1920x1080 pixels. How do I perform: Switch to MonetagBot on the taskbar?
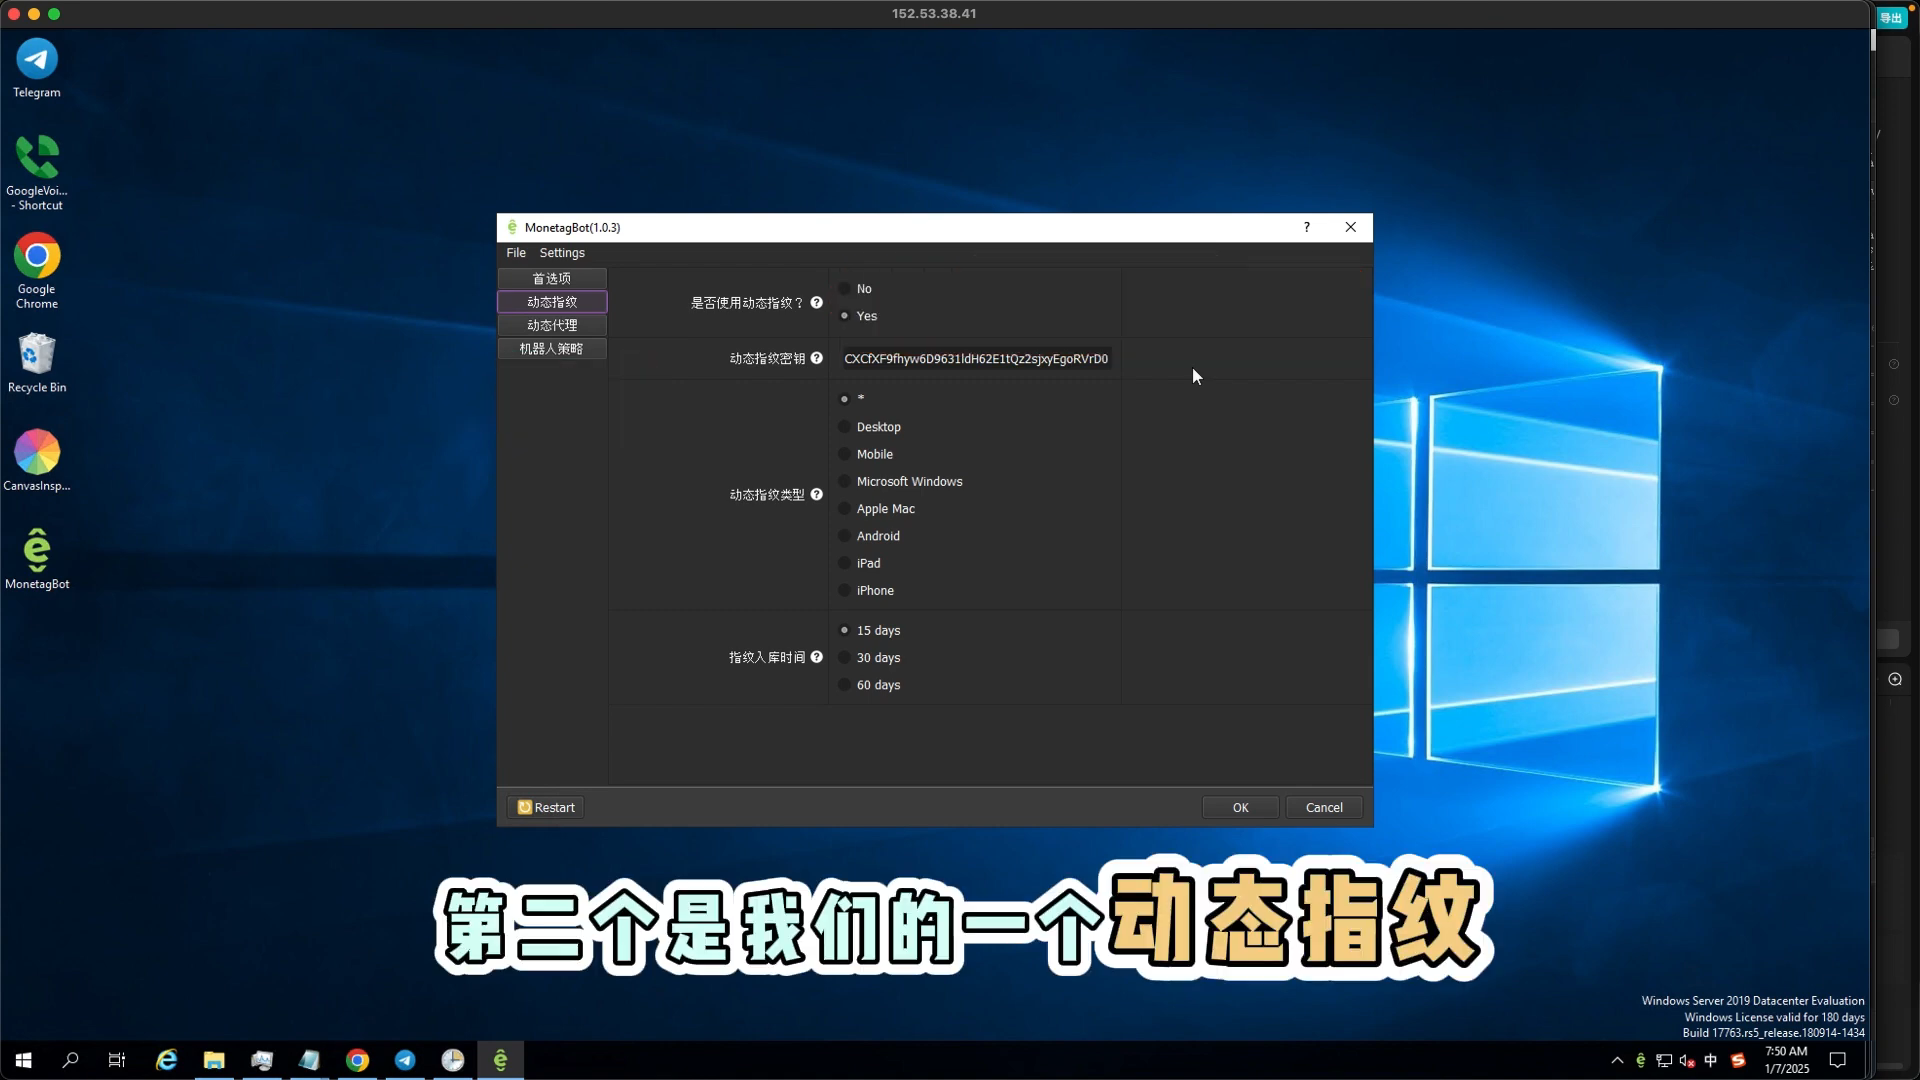point(500,1060)
